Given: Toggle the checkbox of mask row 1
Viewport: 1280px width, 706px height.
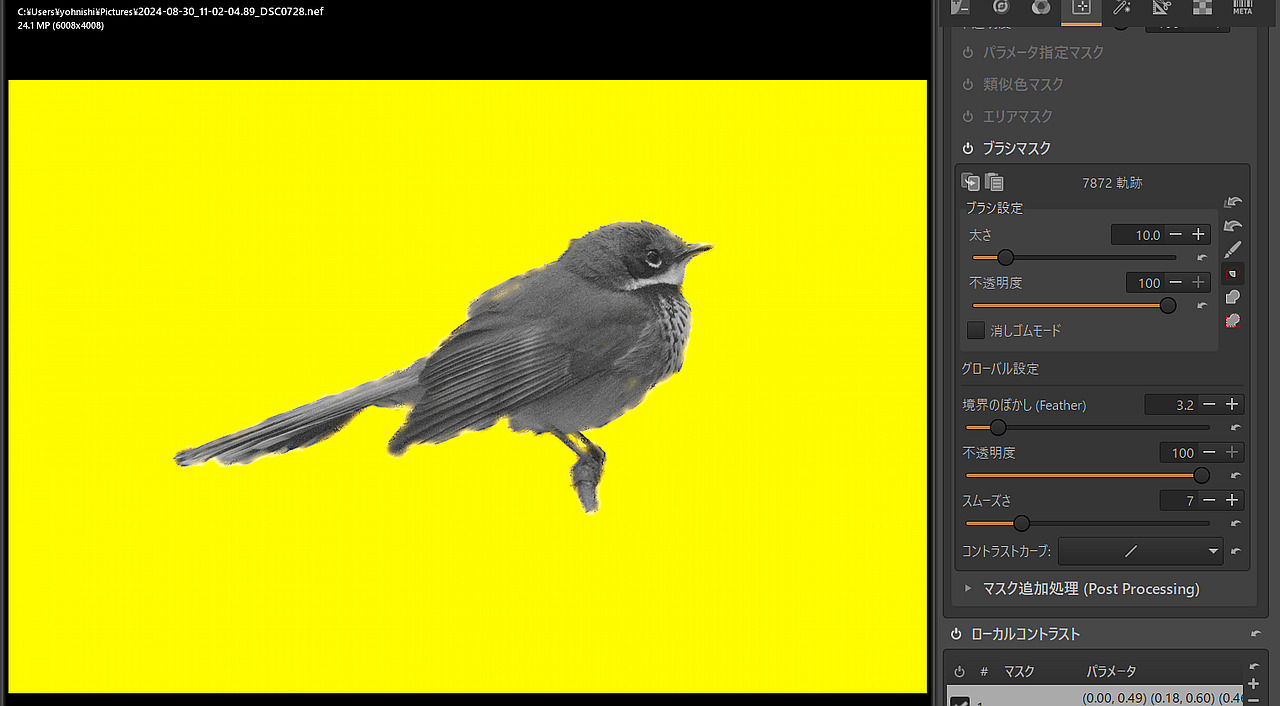Looking at the screenshot, I should click(x=959, y=703).
